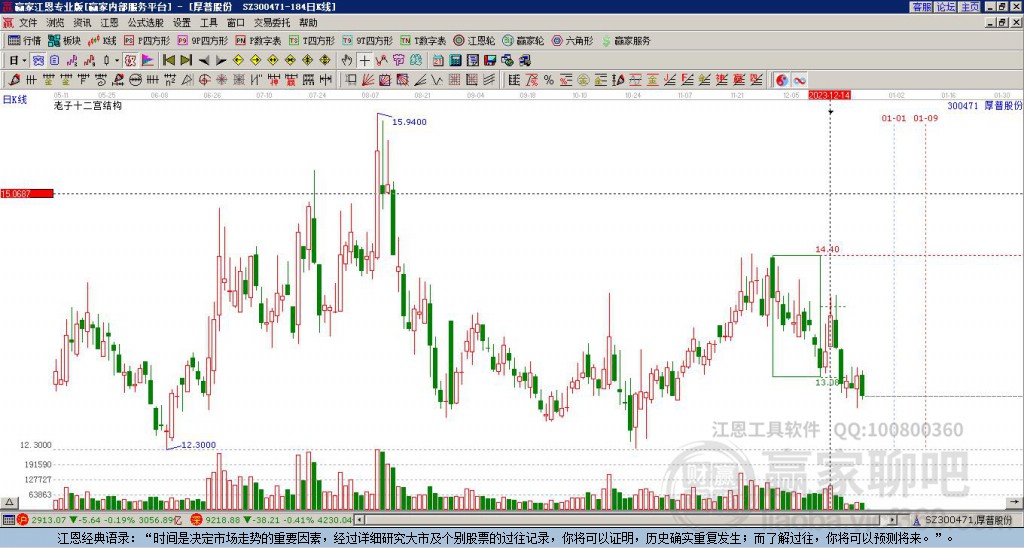Select the zigzag wave line tool

click(x=437, y=80)
